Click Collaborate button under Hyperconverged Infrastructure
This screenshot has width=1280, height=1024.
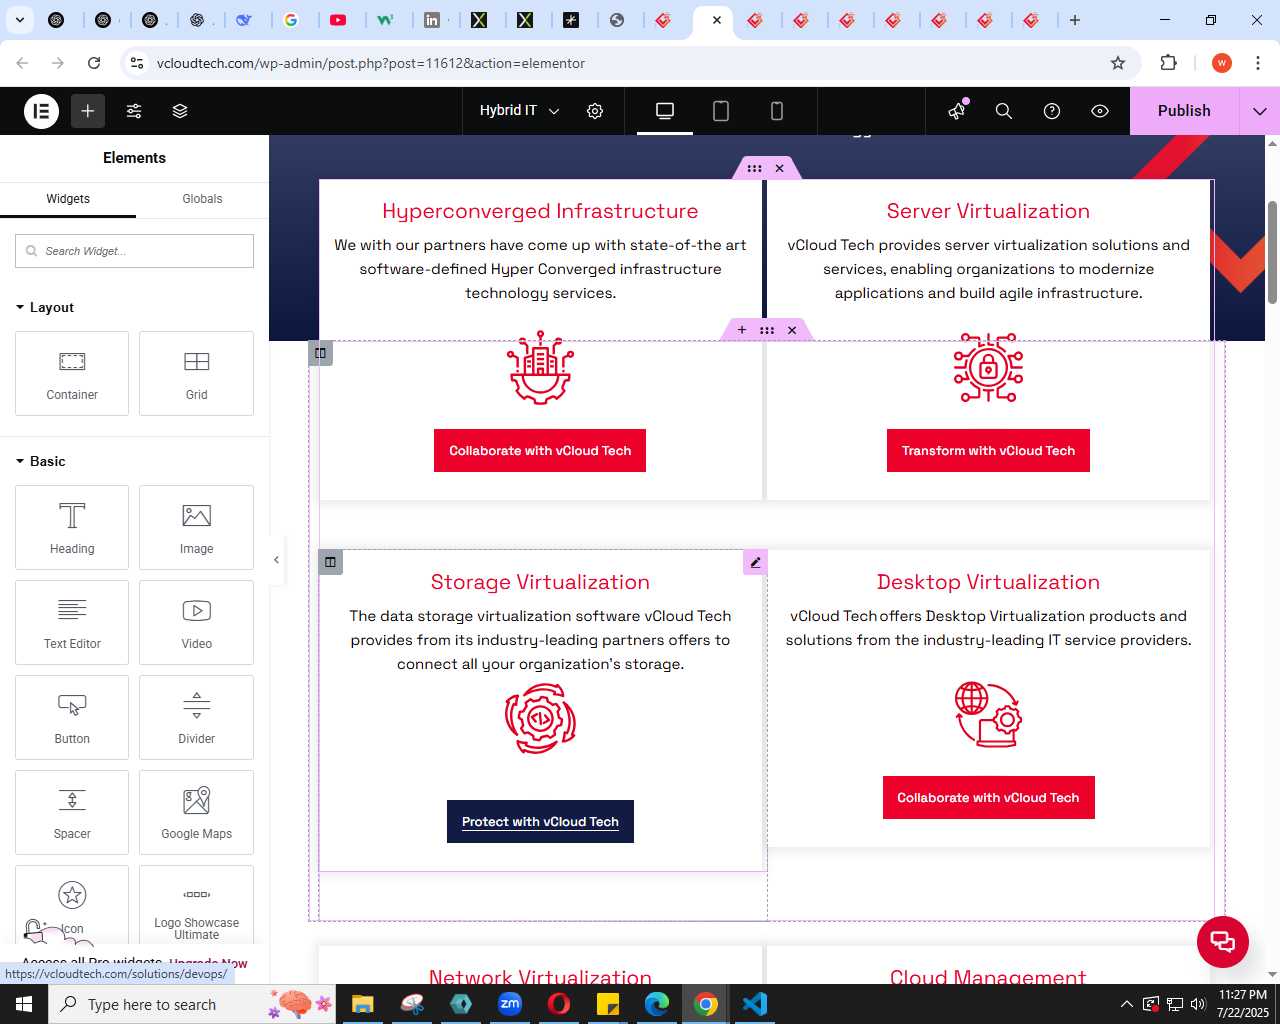pyautogui.click(x=540, y=451)
